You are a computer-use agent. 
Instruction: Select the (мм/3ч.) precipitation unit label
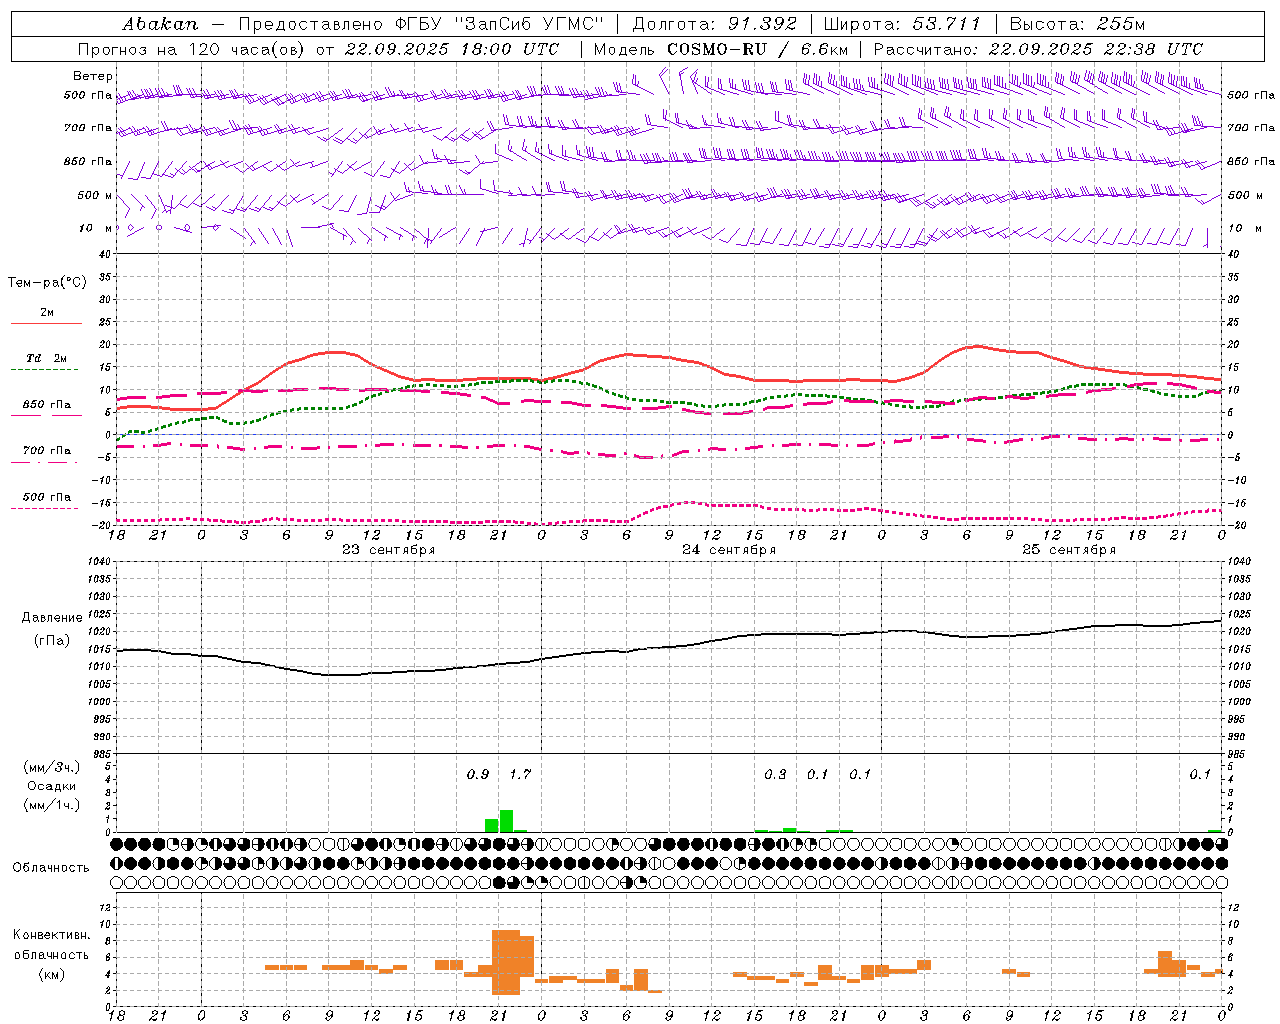pos(52,767)
